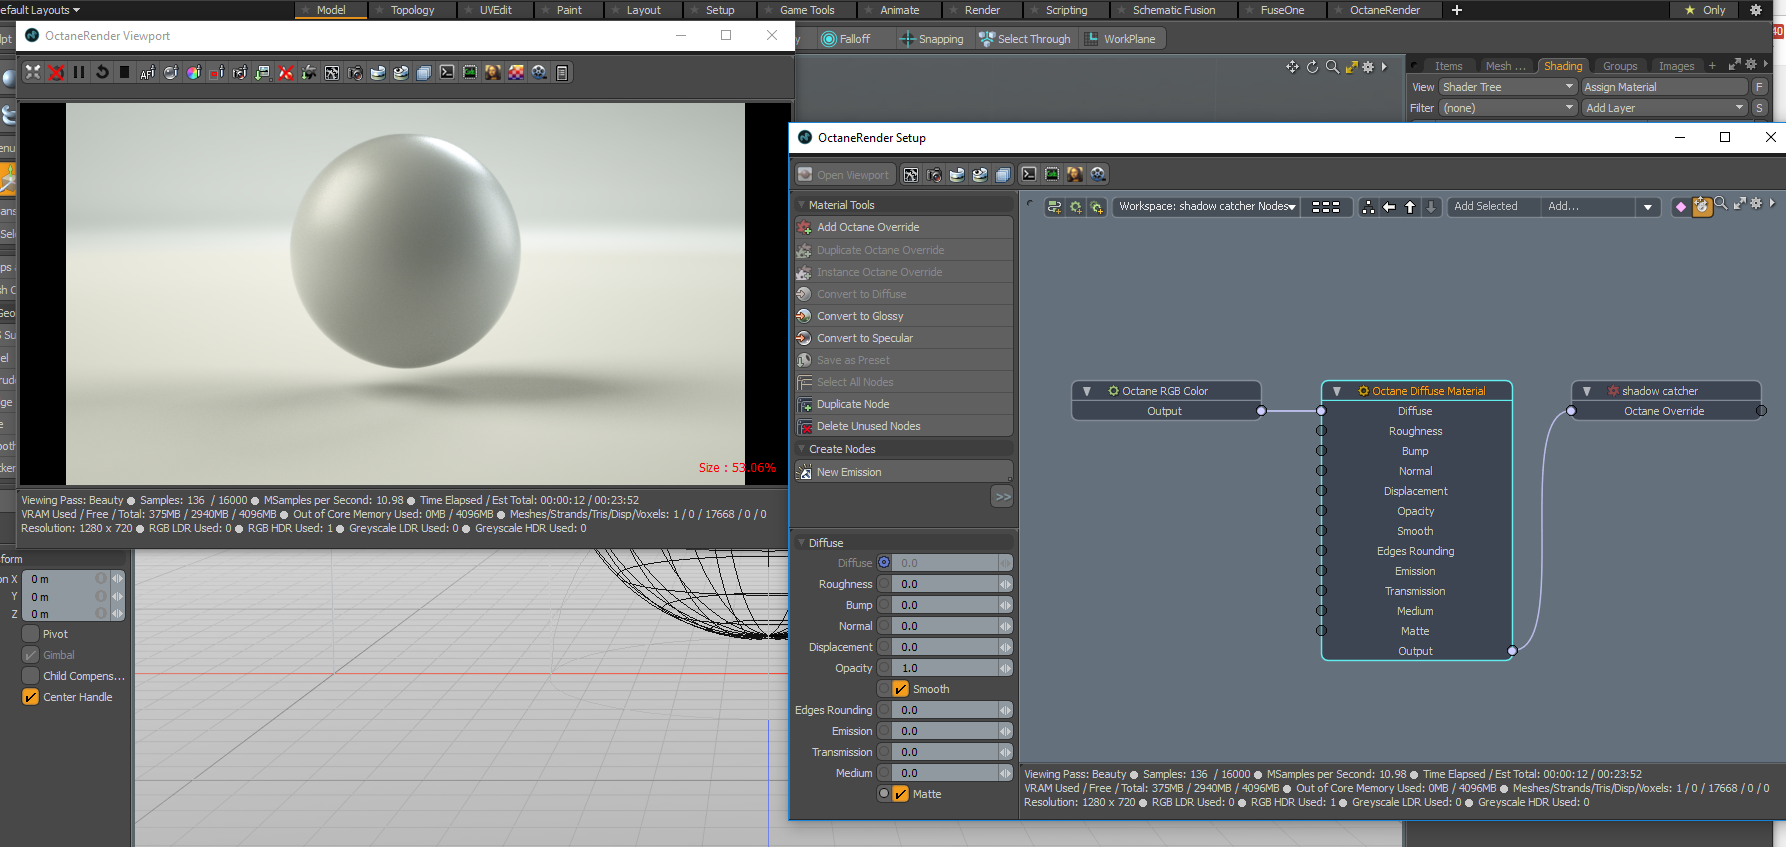Click the Roughness input on Diffuse Material node

1321,431
